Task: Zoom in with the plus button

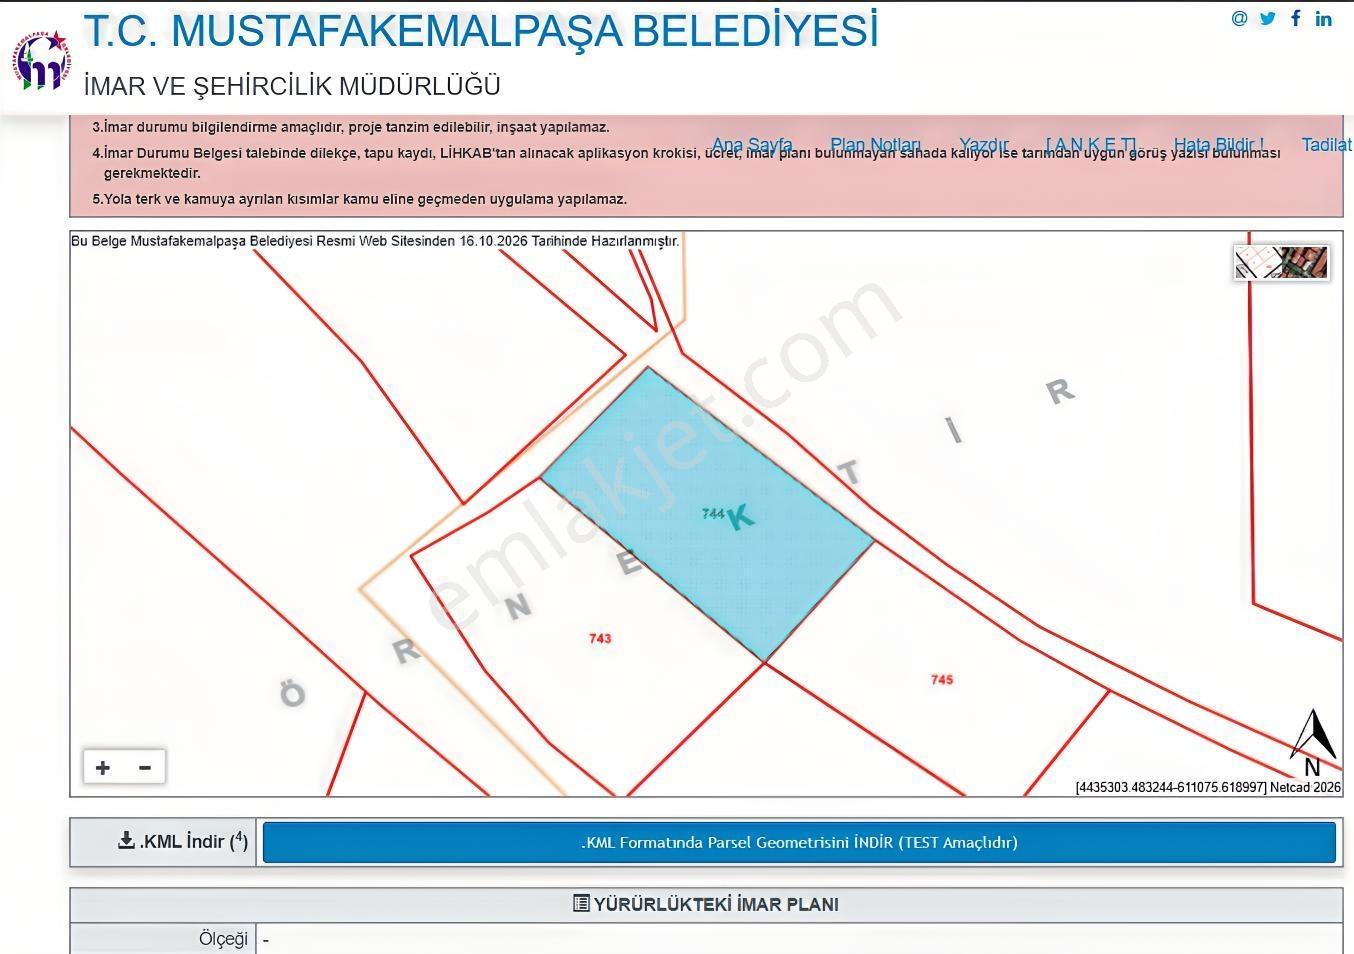Action: (103, 767)
